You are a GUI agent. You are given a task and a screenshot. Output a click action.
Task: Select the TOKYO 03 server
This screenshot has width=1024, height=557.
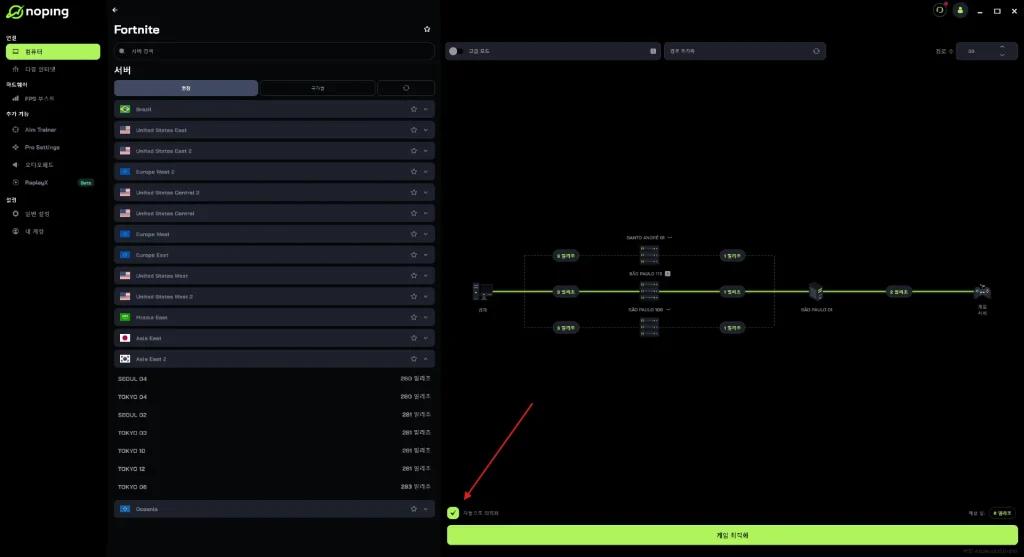pos(274,433)
